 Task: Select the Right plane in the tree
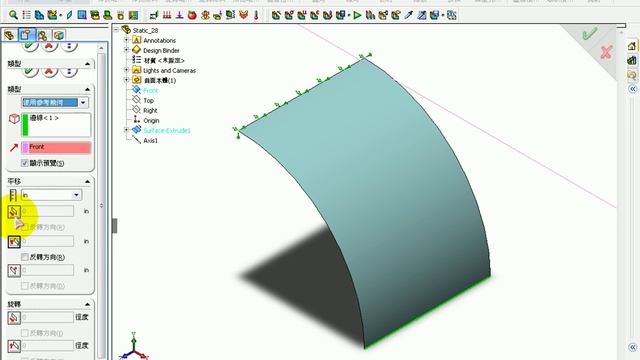point(150,111)
